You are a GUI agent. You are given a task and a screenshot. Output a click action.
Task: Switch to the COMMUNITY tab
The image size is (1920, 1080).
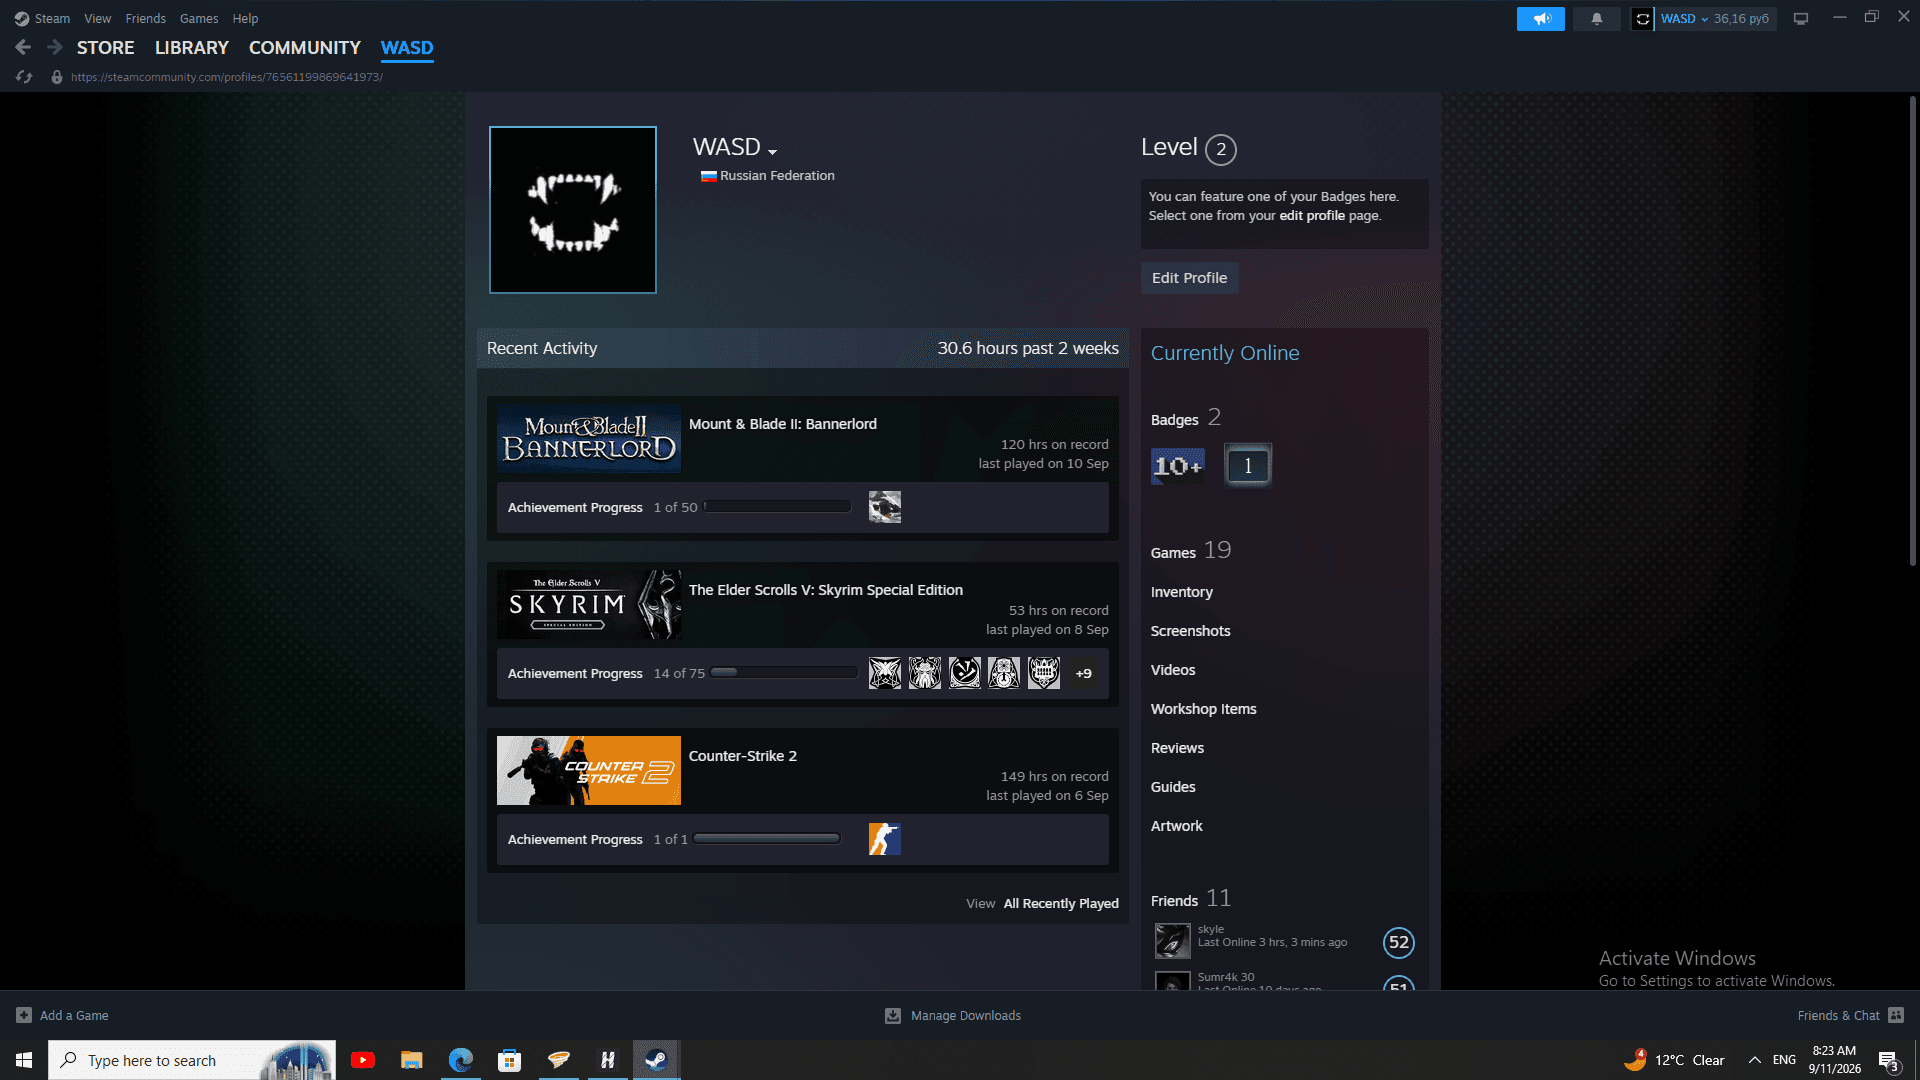(x=305, y=48)
